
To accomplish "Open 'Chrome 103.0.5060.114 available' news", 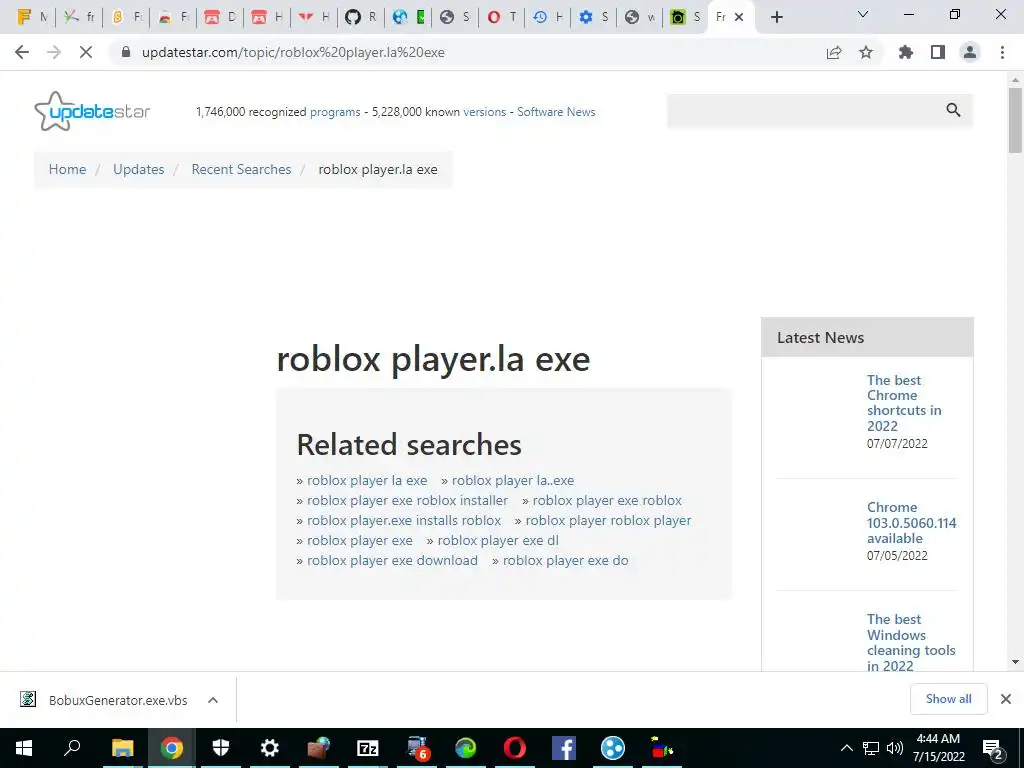I will (x=911, y=522).
